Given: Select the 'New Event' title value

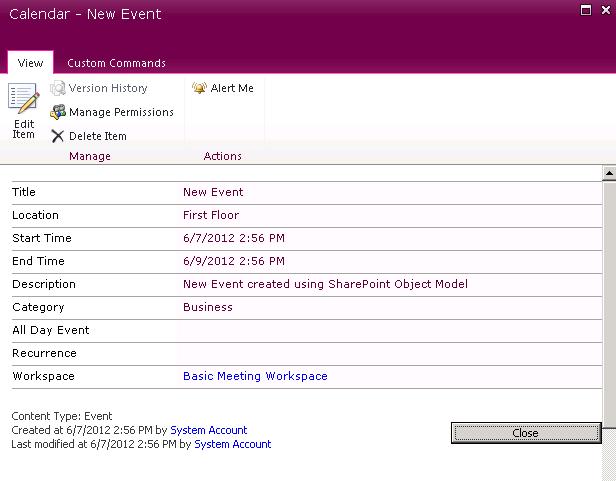Looking at the screenshot, I should (213, 192).
